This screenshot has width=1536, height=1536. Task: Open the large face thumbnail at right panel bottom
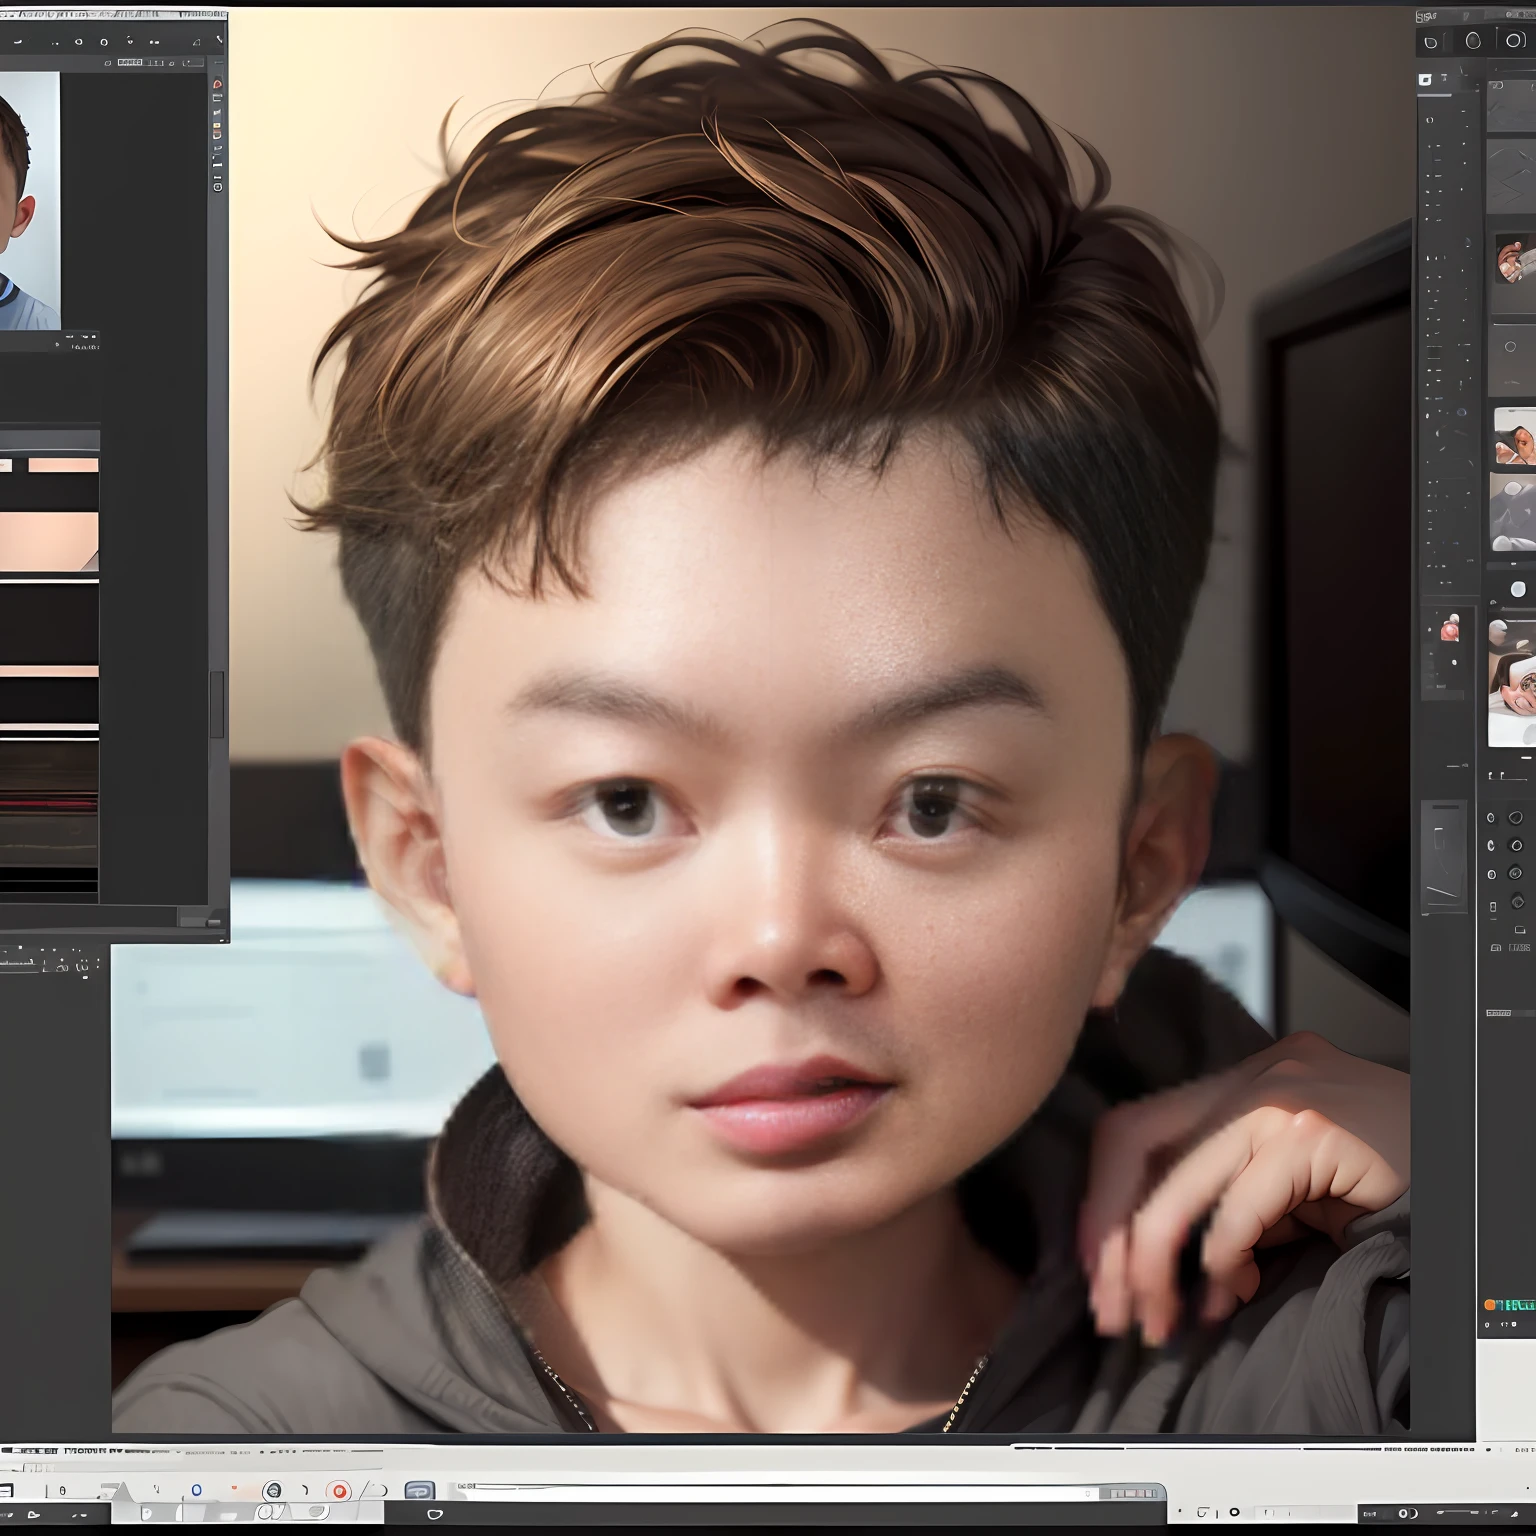tap(1512, 683)
